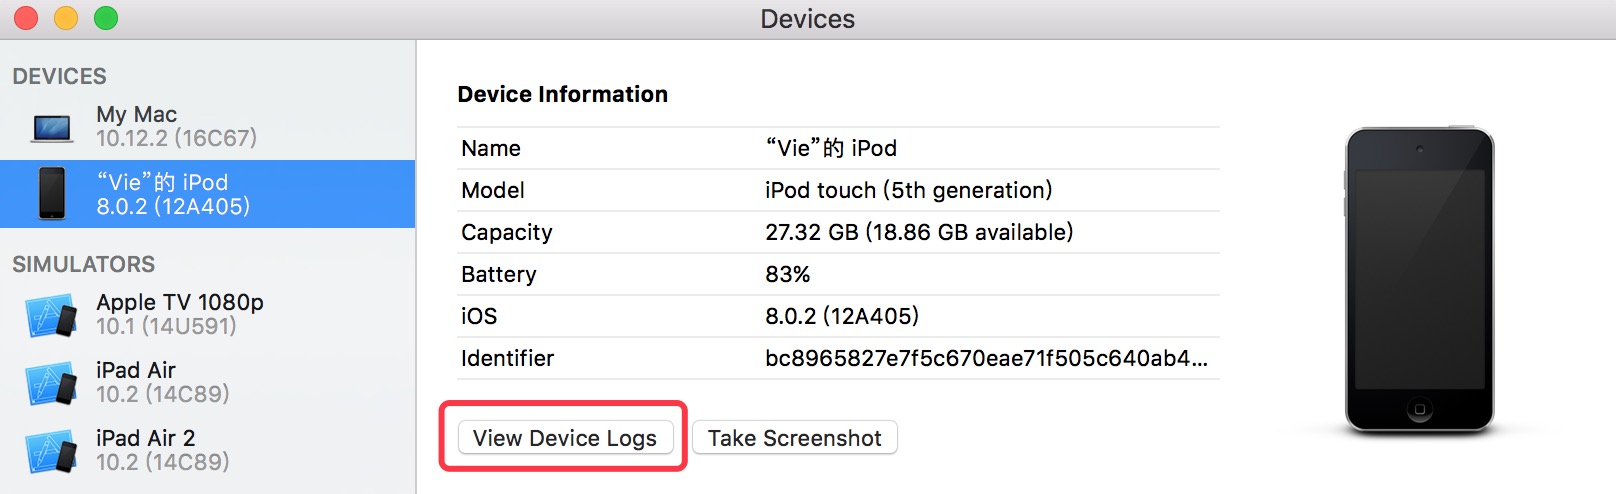Click the iPad Air simulator icon
This screenshot has width=1616, height=494.
click(51, 383)
